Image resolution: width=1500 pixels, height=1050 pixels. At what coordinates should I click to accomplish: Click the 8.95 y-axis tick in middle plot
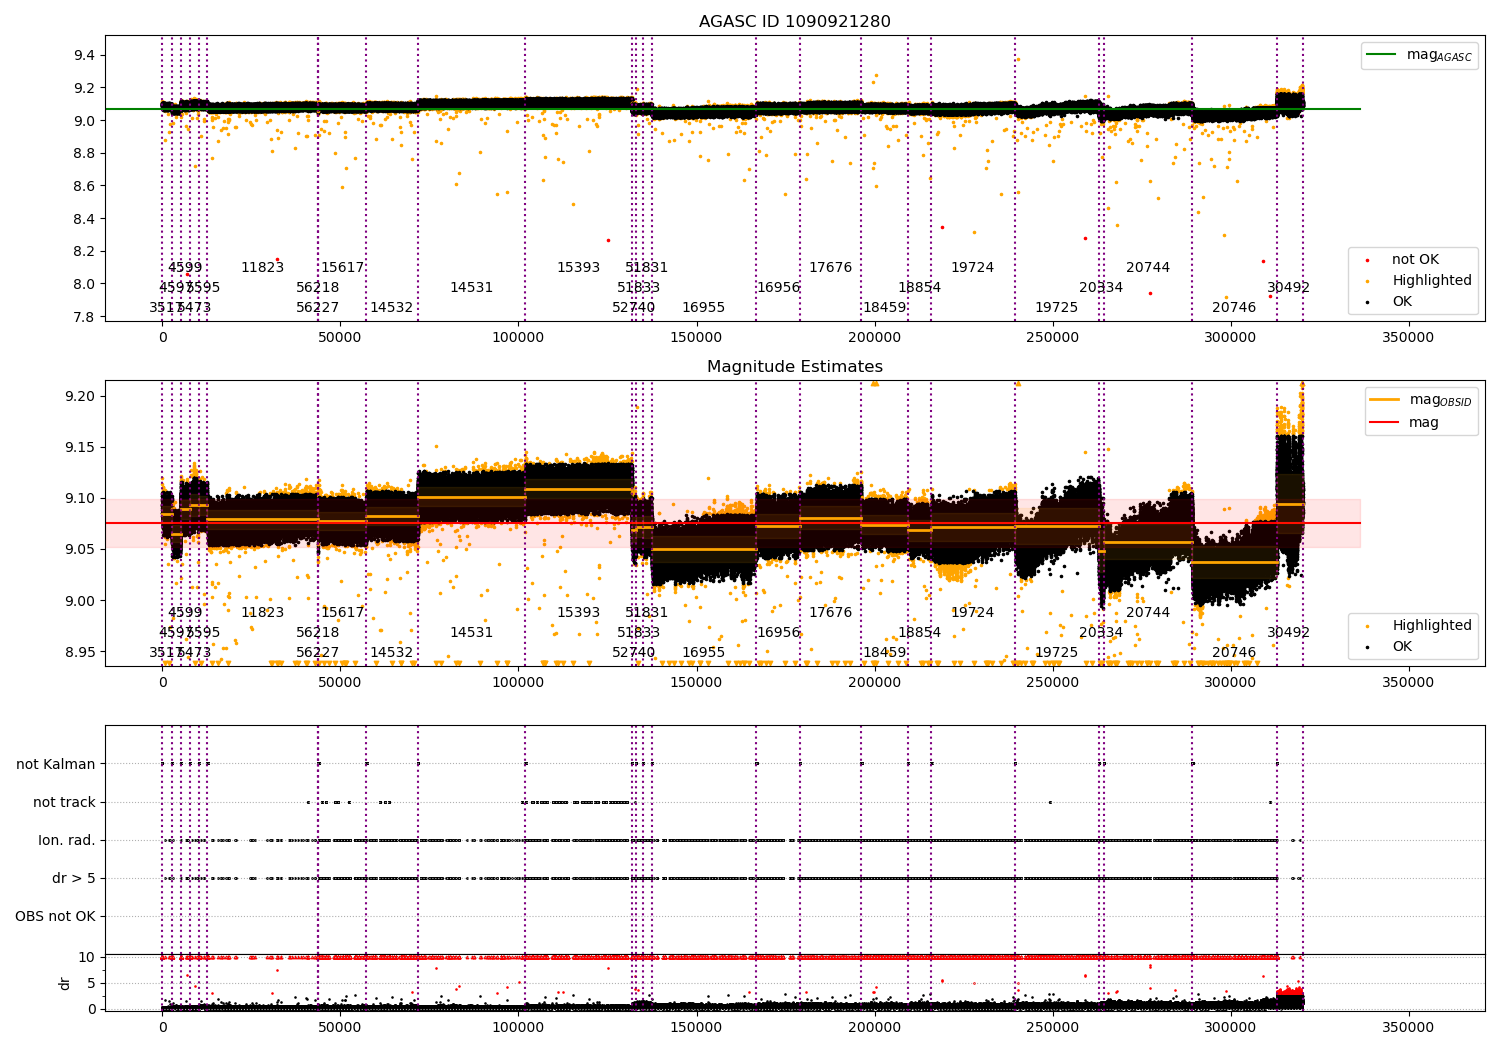click(x=82, y=652)
